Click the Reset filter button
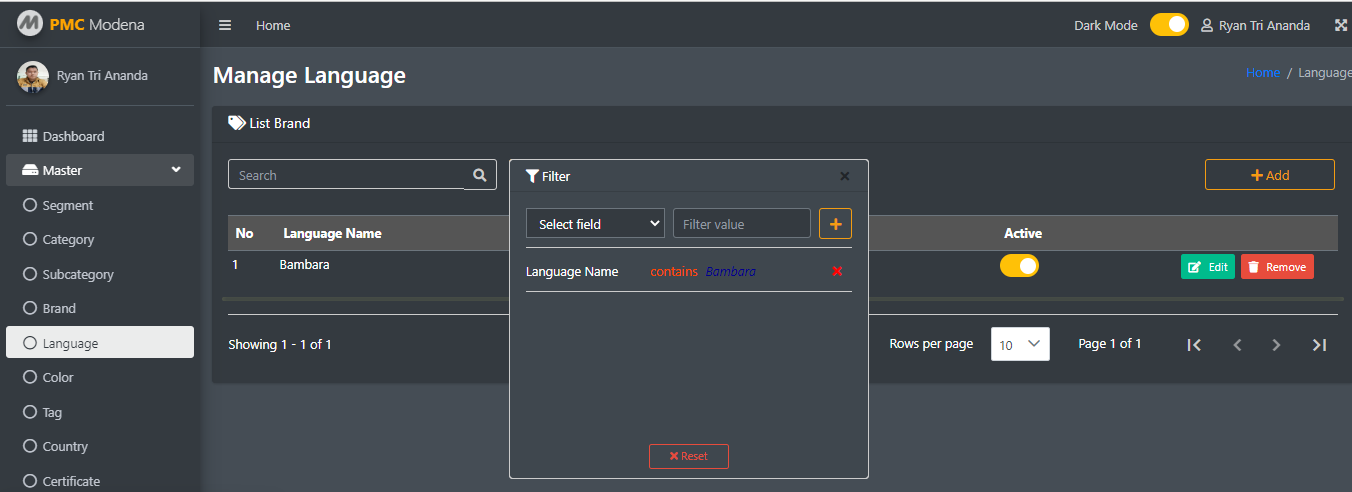 click(x=689, y=456)
